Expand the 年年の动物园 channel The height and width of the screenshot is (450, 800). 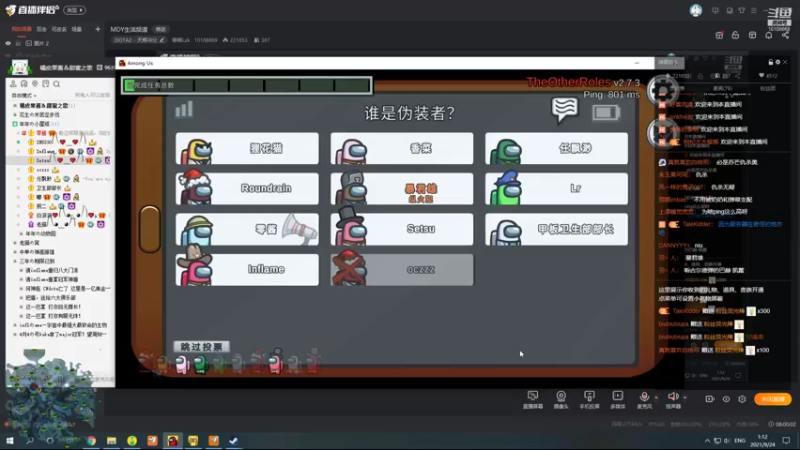pos(21,234)
